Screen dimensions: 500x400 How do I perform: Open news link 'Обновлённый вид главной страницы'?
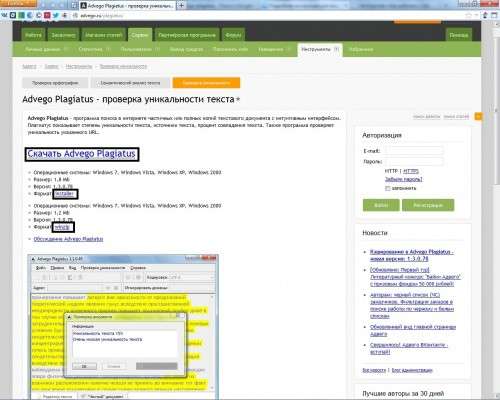[x=413, y=330]
